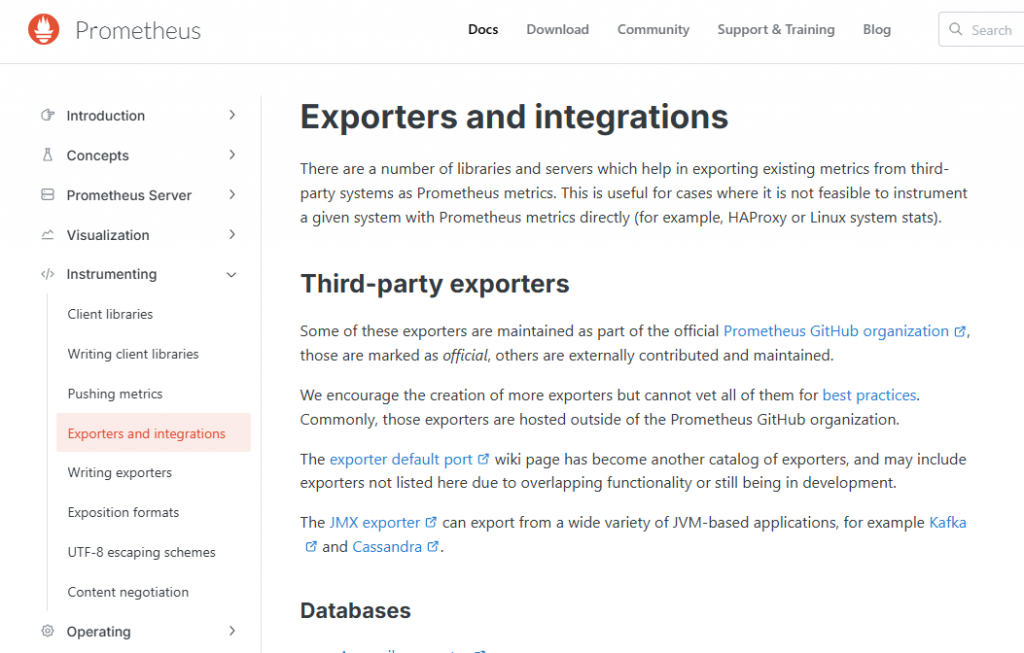Click the Prometheus torch logo icon

coord(44,30)
